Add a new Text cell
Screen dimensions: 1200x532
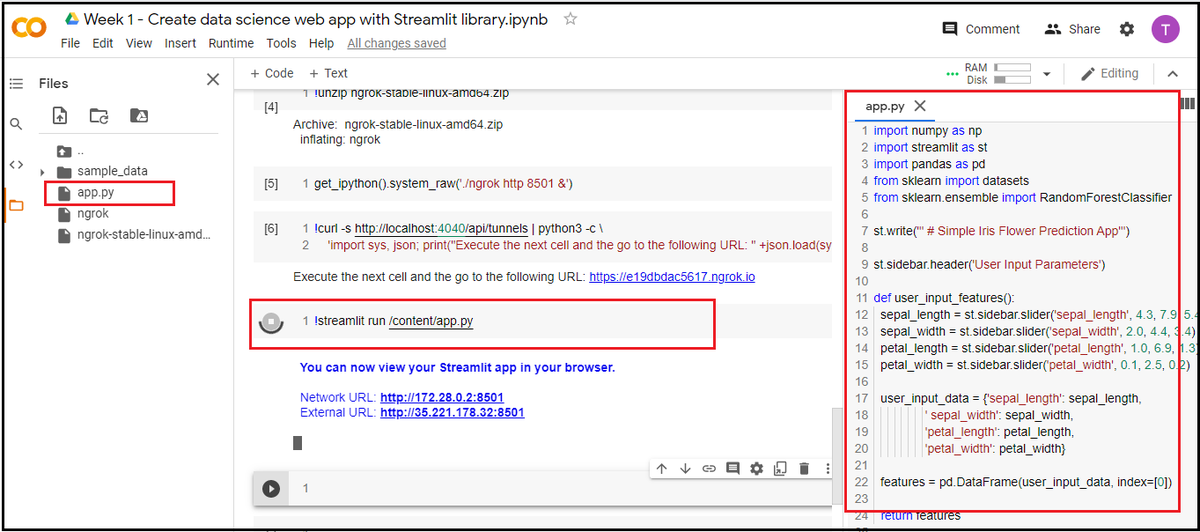click(x=328, y=73)
